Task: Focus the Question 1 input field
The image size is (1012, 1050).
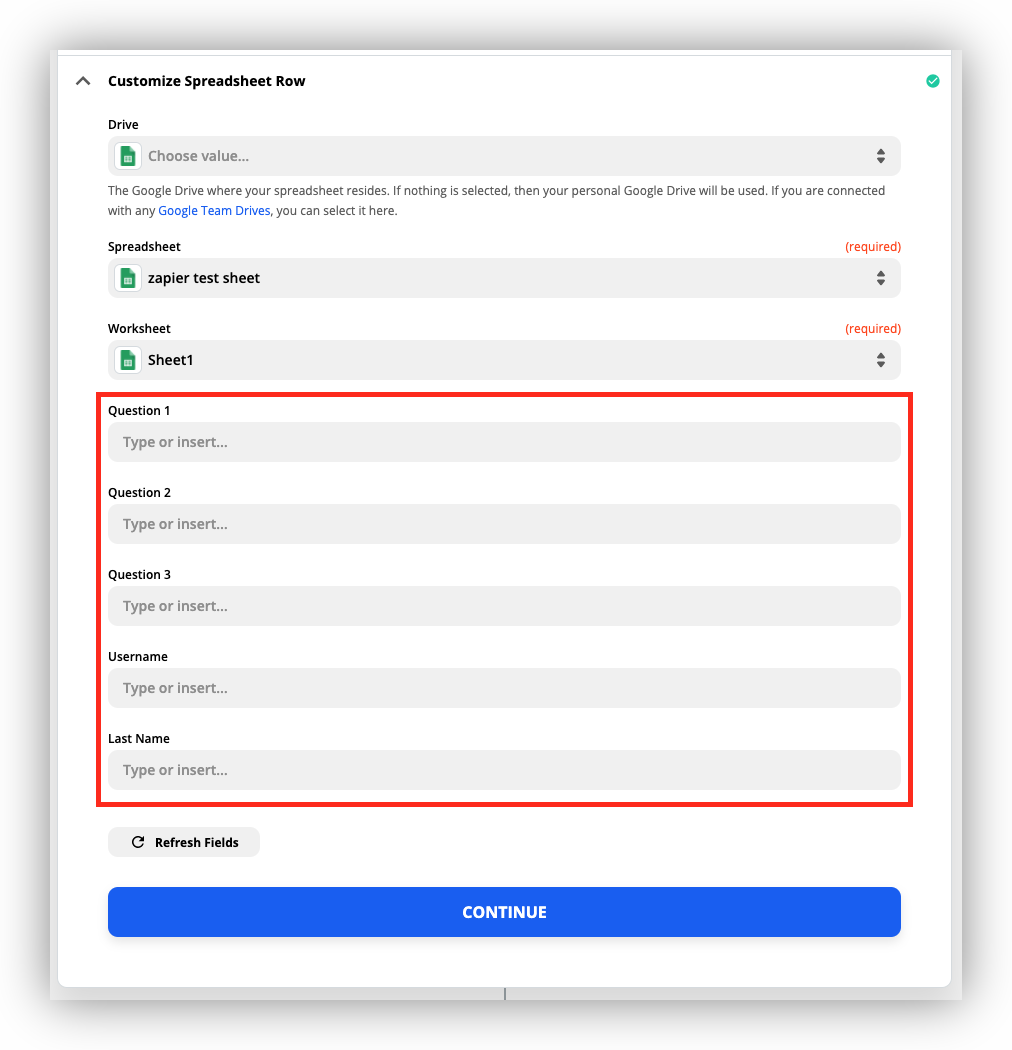Action: pyautogui.click(x=504, y=442)
